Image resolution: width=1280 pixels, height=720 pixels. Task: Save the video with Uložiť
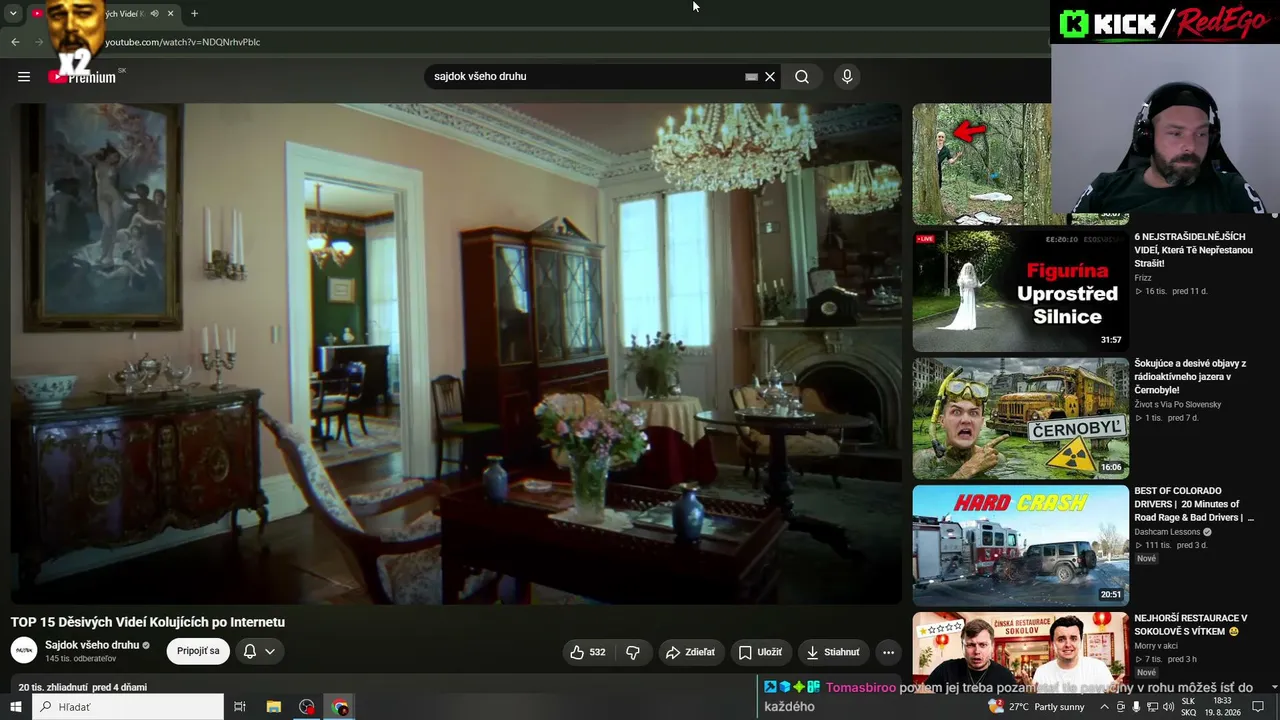(x=761, y=652)
